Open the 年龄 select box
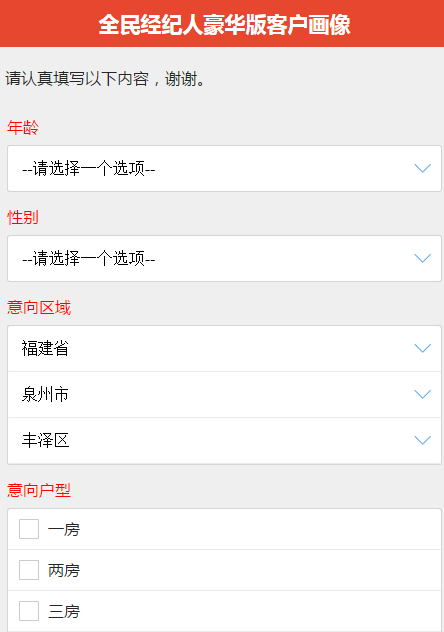The image size is (444, 632). pos(224,168)
